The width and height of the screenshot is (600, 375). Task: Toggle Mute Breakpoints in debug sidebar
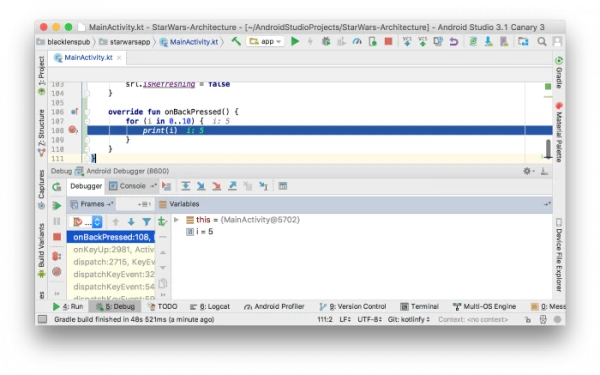click(57, 271)
